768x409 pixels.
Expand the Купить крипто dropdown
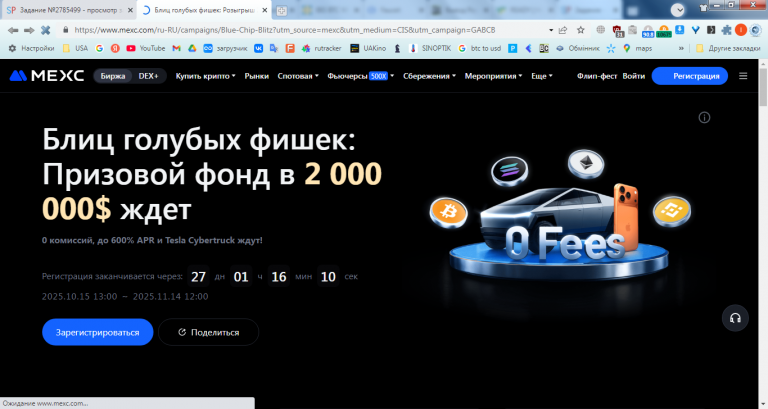[205, 76]
